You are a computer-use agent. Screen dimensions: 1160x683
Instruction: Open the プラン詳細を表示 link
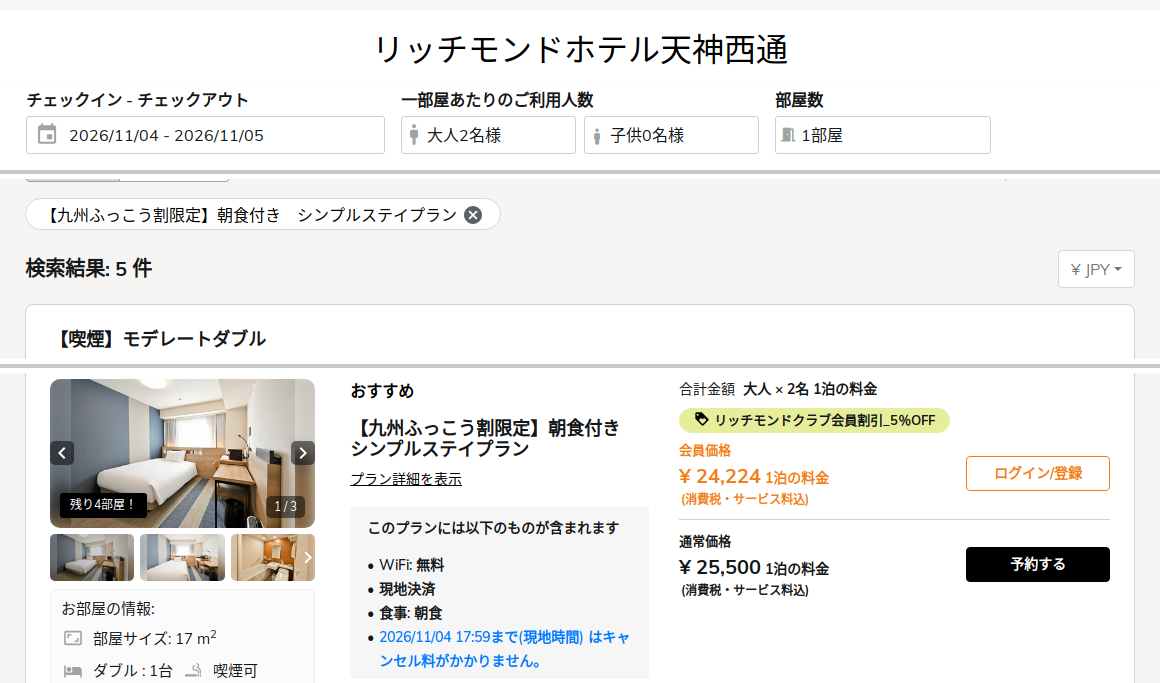(x=406, y=480)
